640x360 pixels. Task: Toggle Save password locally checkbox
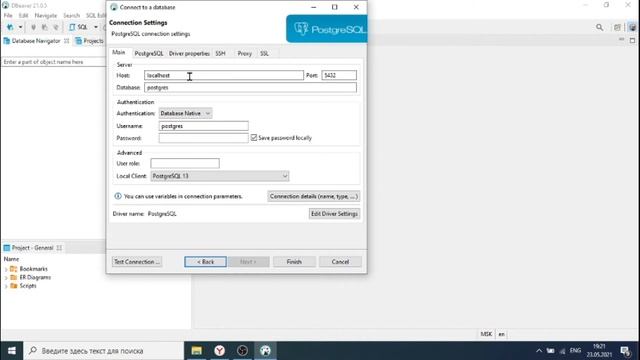[x=254, y=138]
